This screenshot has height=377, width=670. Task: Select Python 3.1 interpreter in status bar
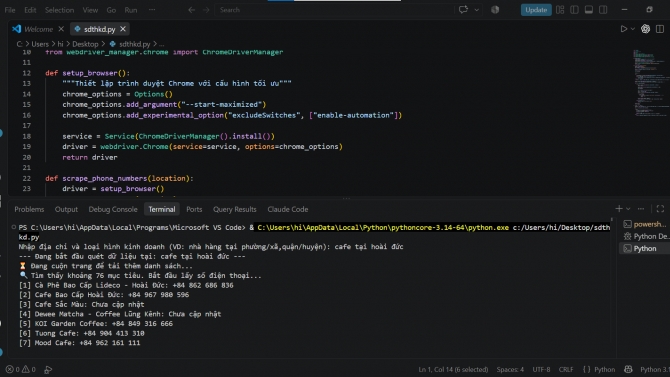(655, 370)
